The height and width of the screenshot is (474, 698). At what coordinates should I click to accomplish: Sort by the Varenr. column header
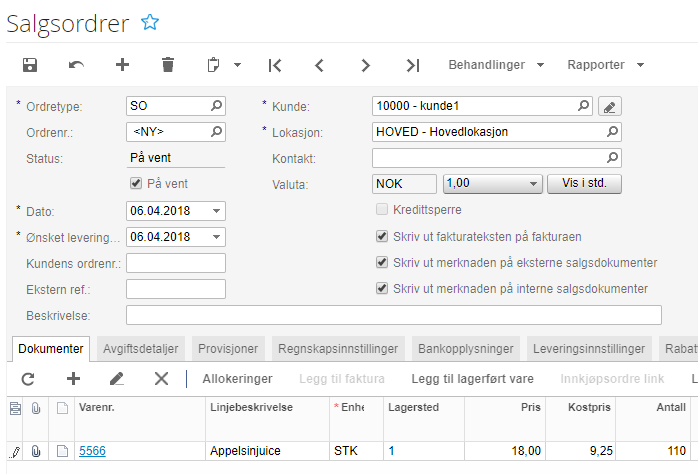coord(140,419)
